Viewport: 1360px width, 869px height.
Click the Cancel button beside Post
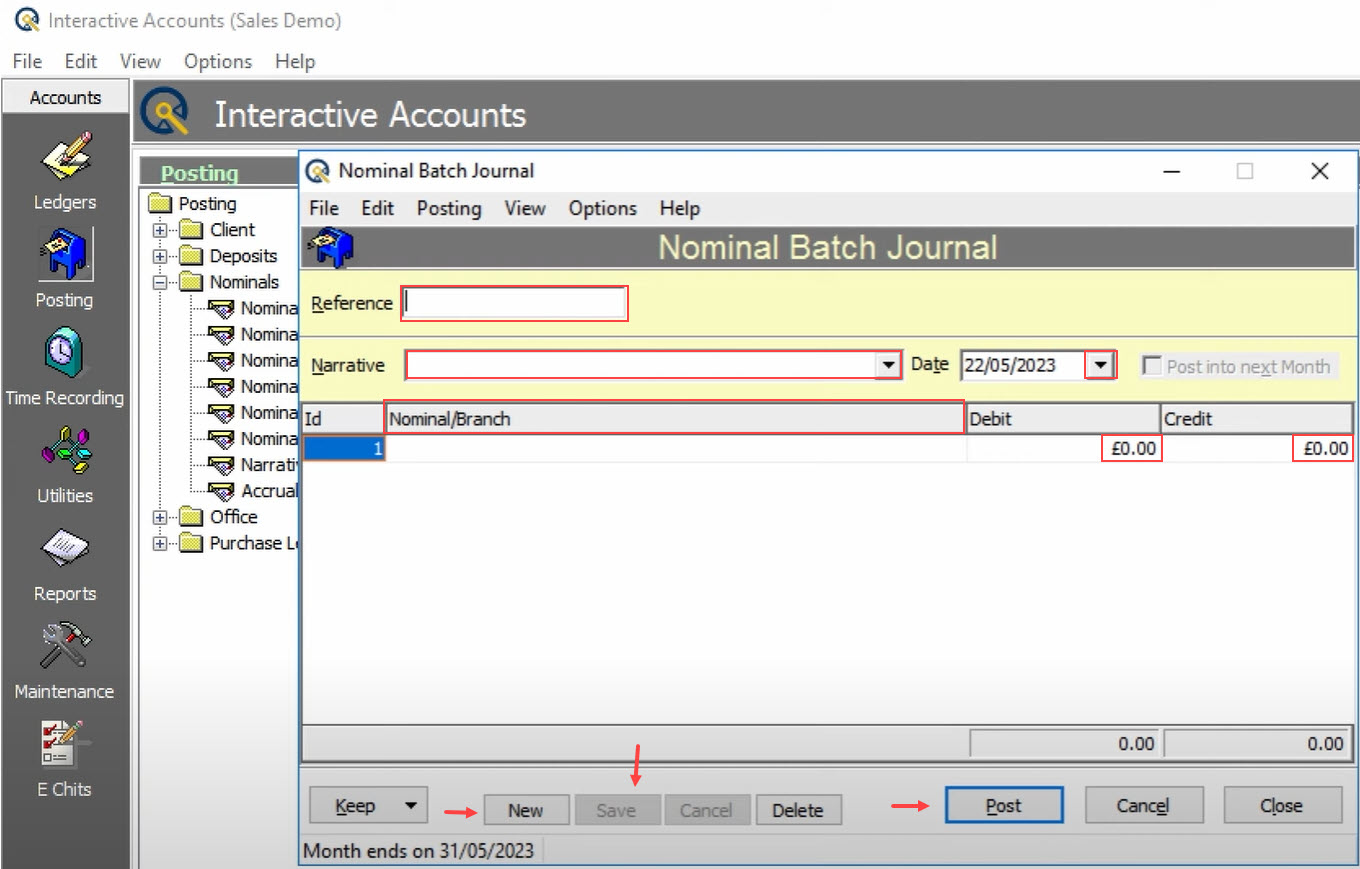[1143, 806]
